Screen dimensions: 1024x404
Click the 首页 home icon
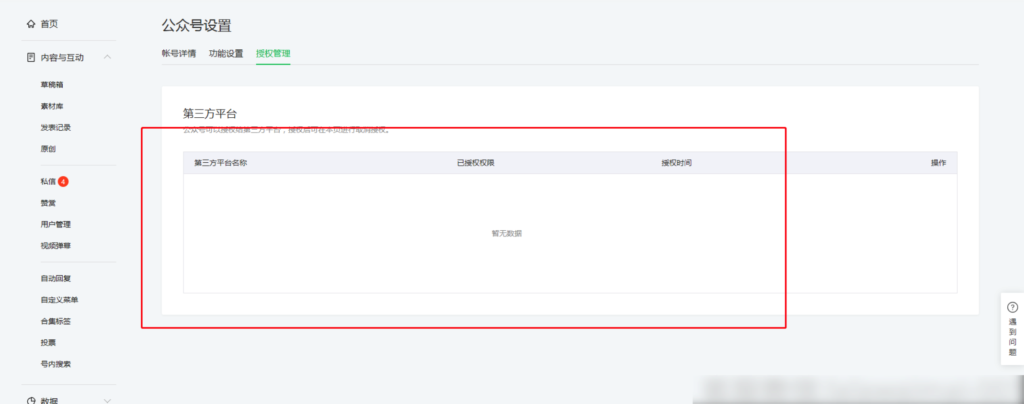(31, 22)
